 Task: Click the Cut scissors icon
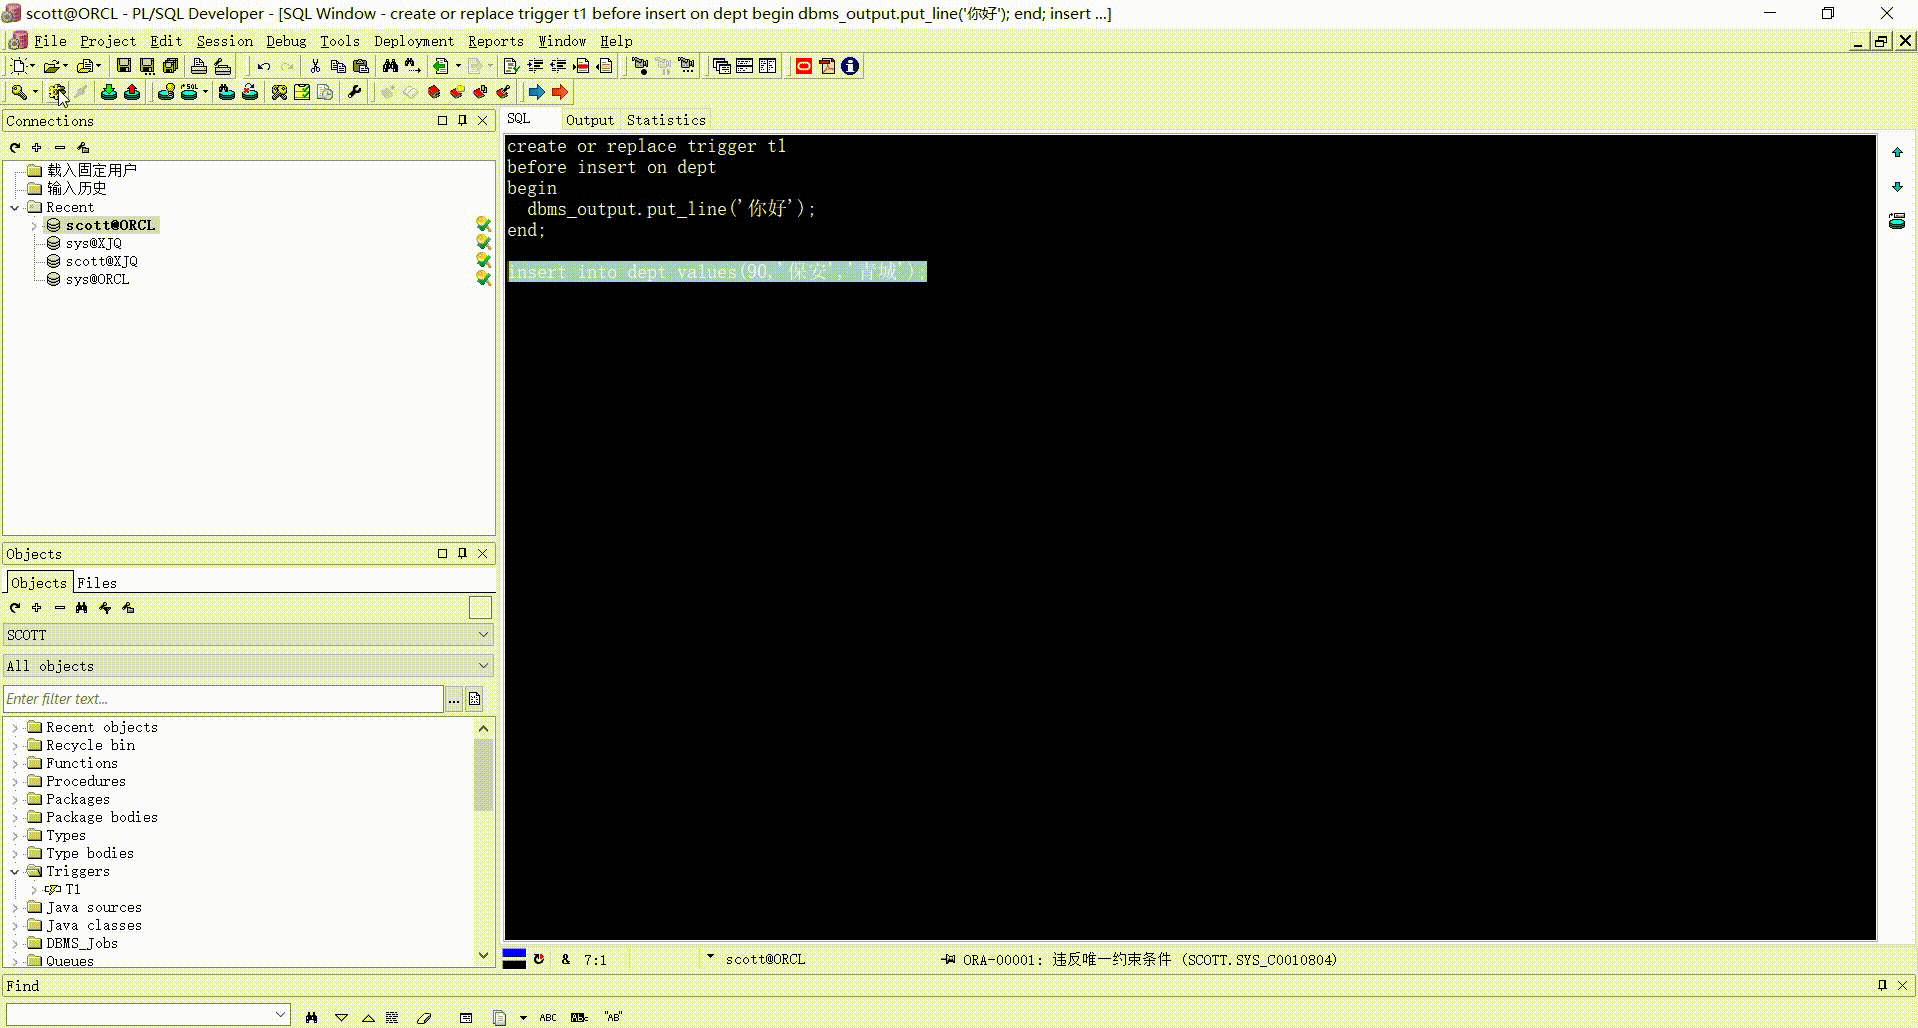click(315, 66)
